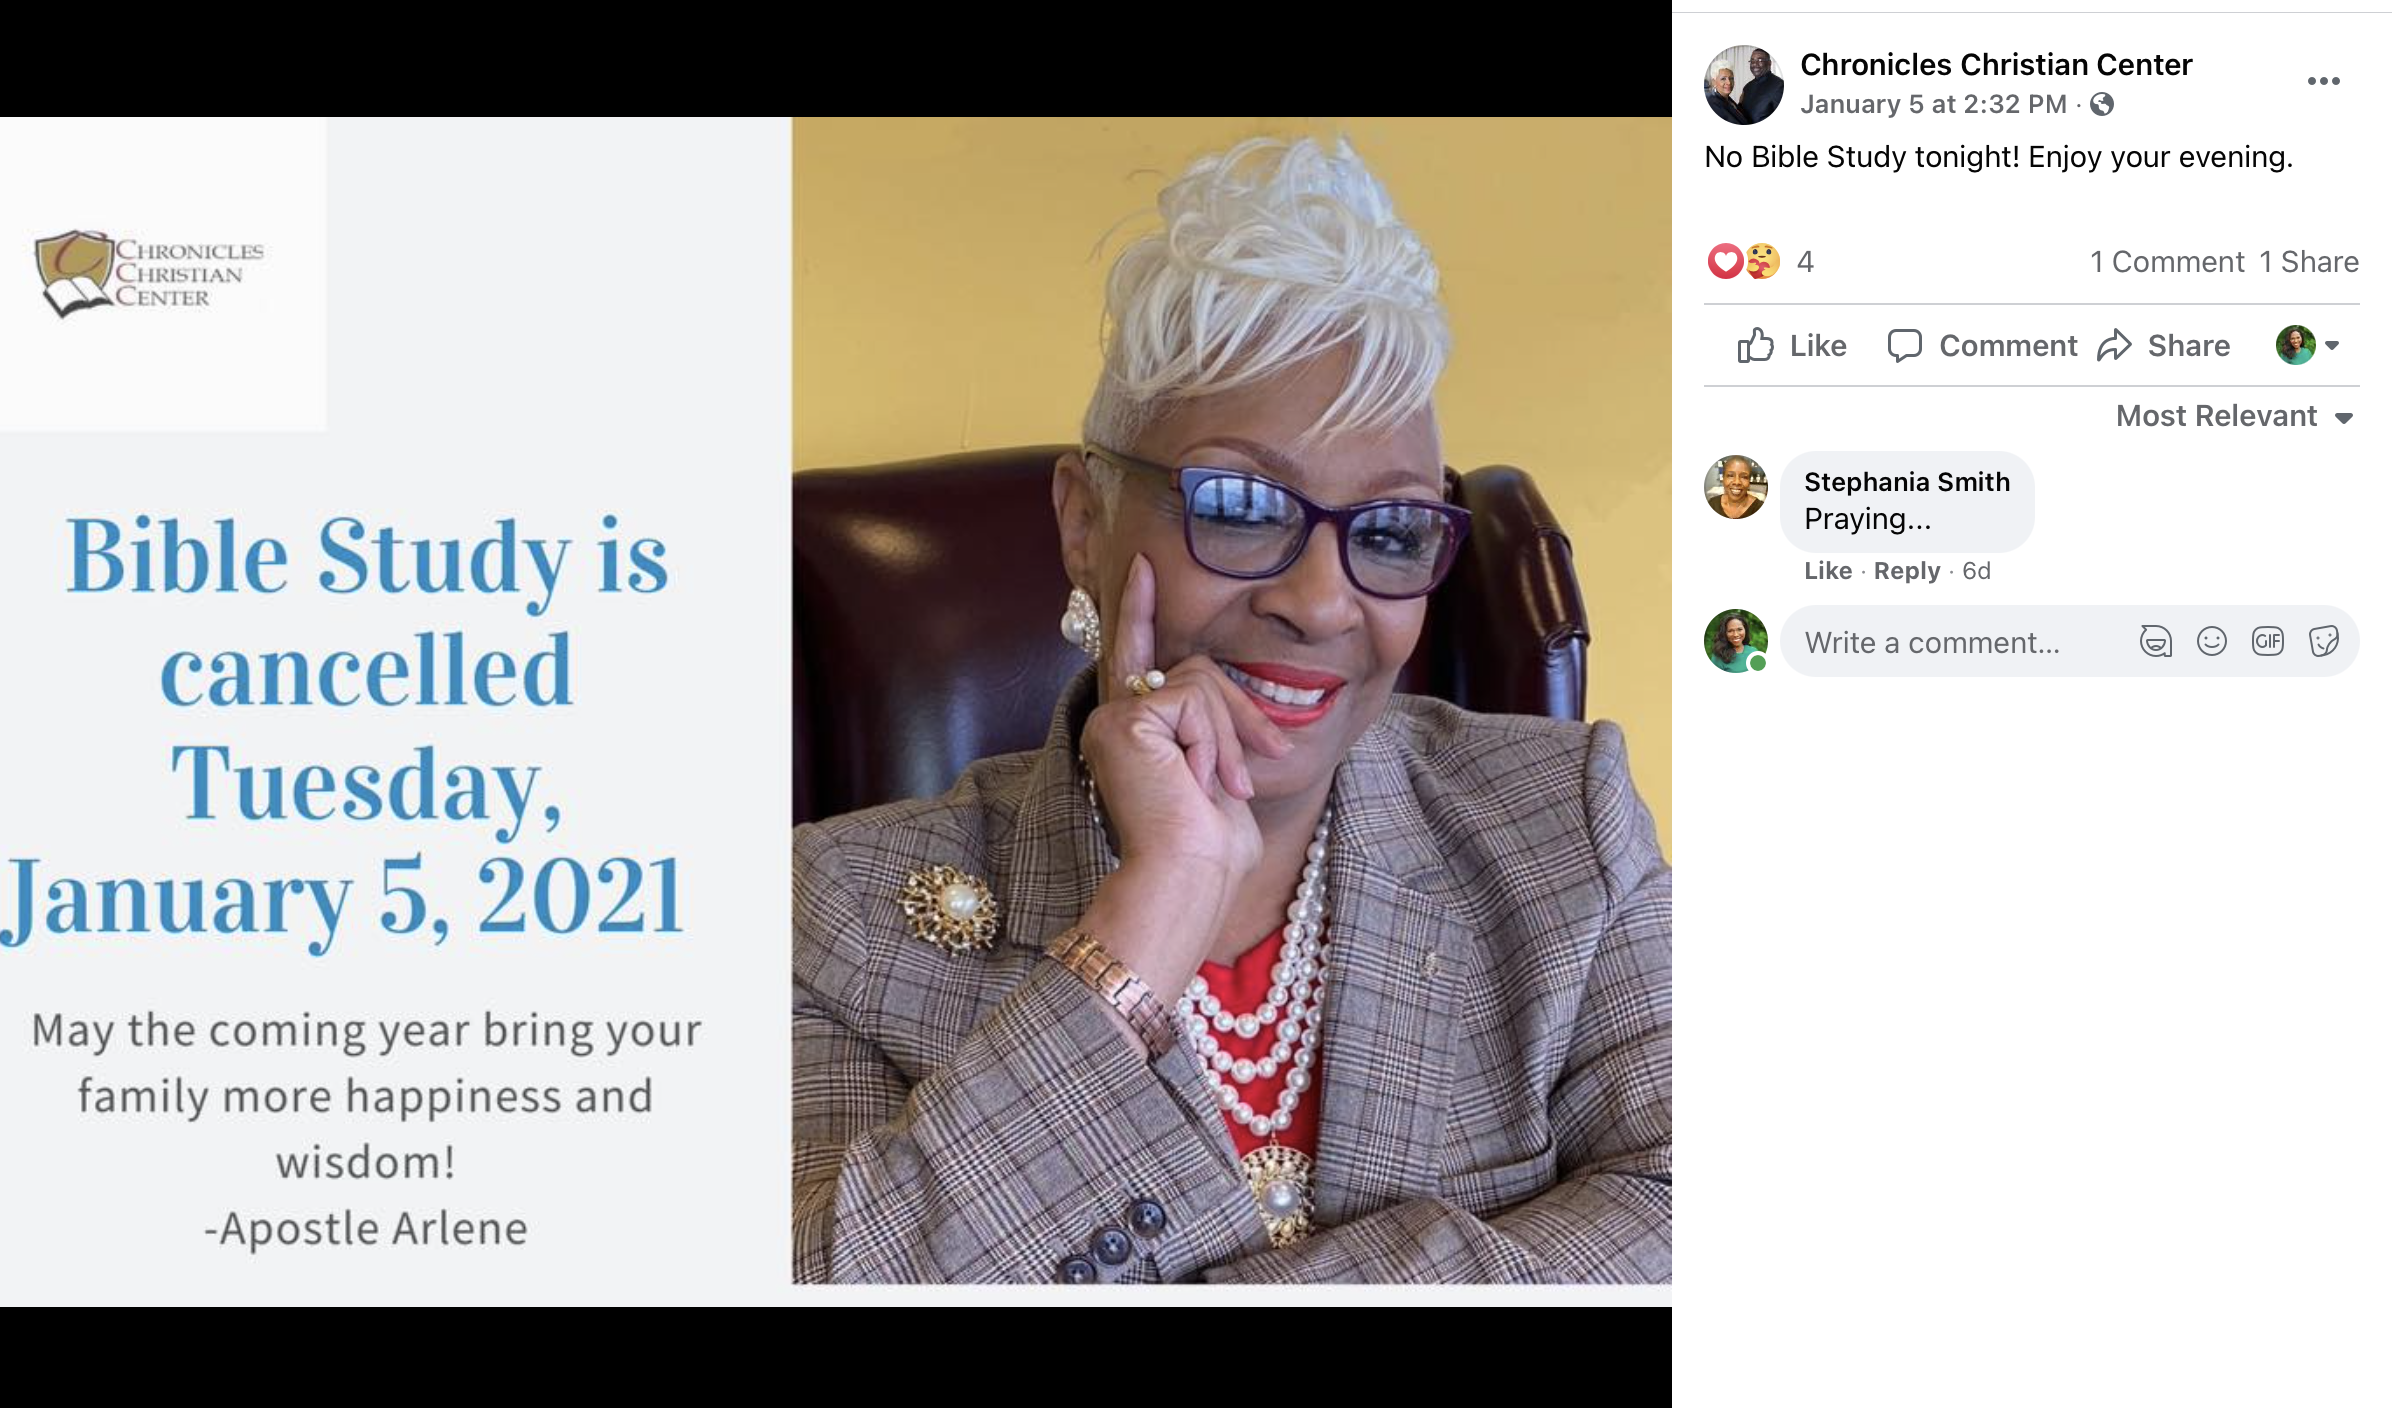Open the GIF picker in comment box
This screenshot has height=1408, width=2392.
(2267, 641)
